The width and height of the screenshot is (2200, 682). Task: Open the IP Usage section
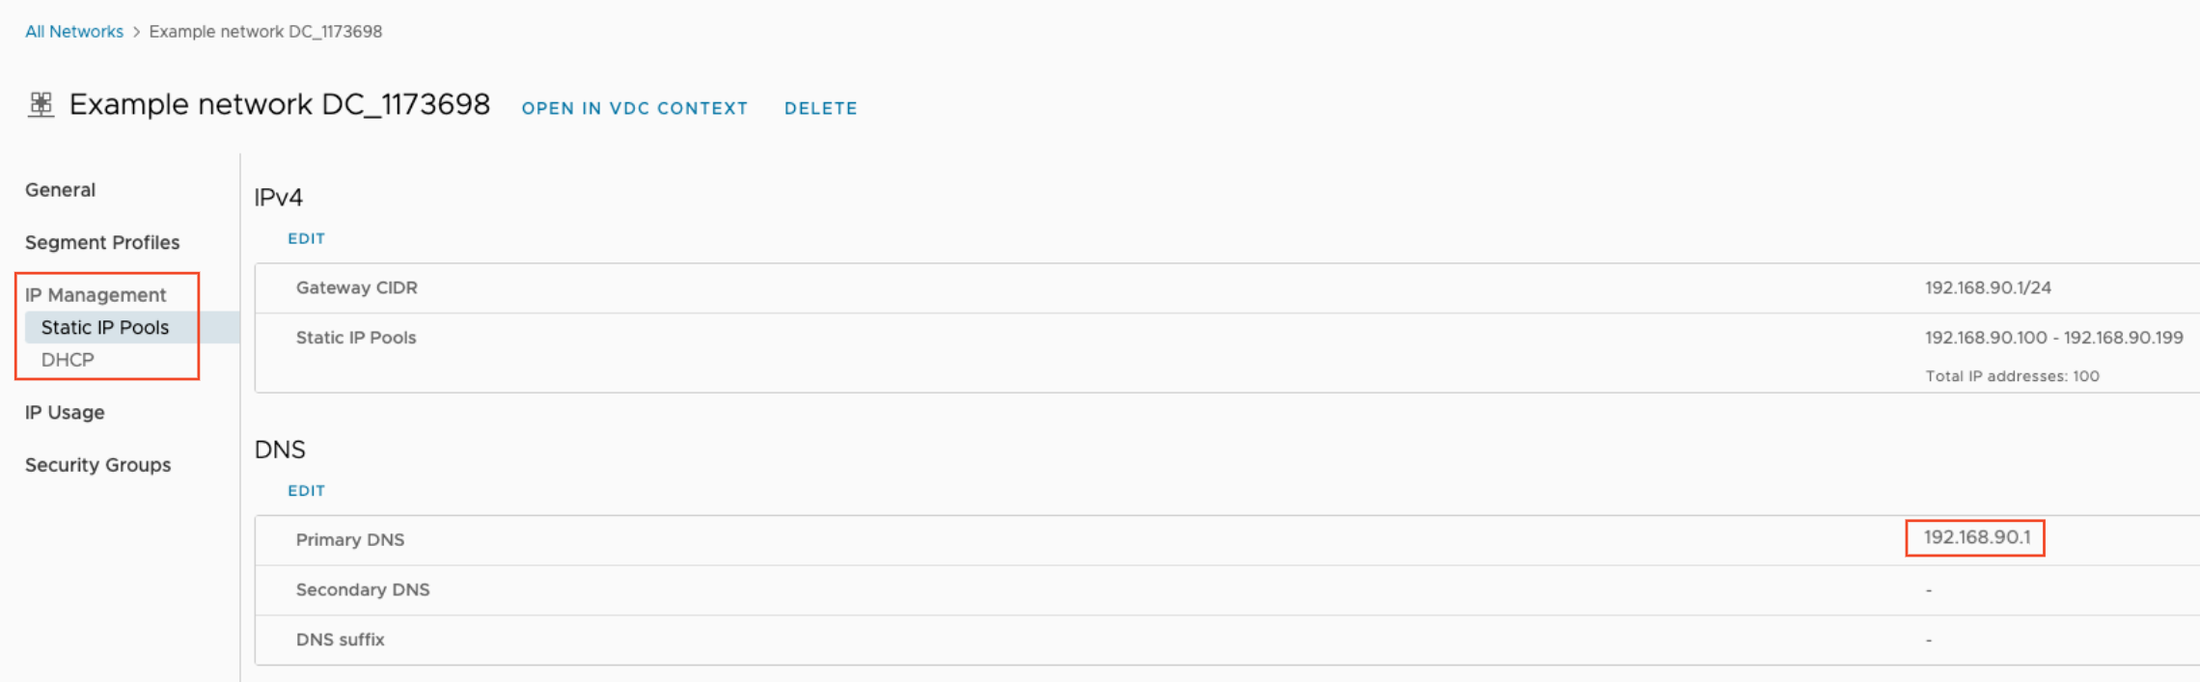[65, 412]
